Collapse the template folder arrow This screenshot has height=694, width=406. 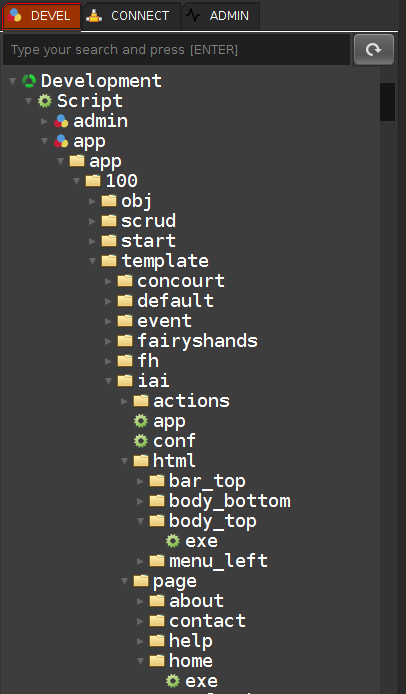tap(93, 261)
